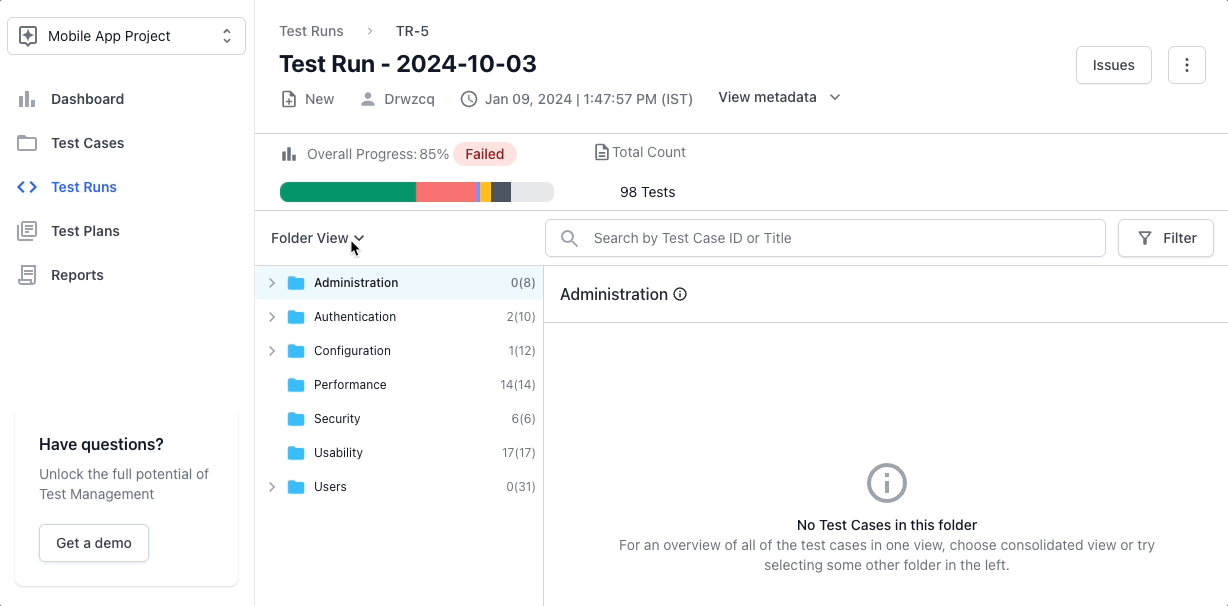This screenshot has height=606, width=1228.
Task: Click the info icon beside Administration heading
Action: (x=680, y=294)
